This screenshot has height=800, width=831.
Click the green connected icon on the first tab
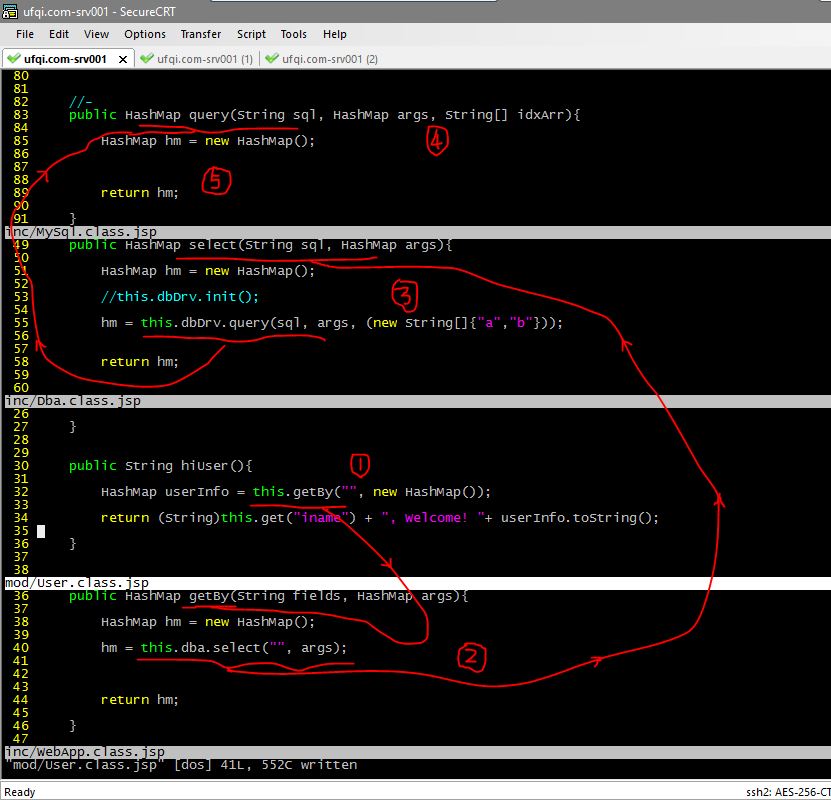point(13,59)
